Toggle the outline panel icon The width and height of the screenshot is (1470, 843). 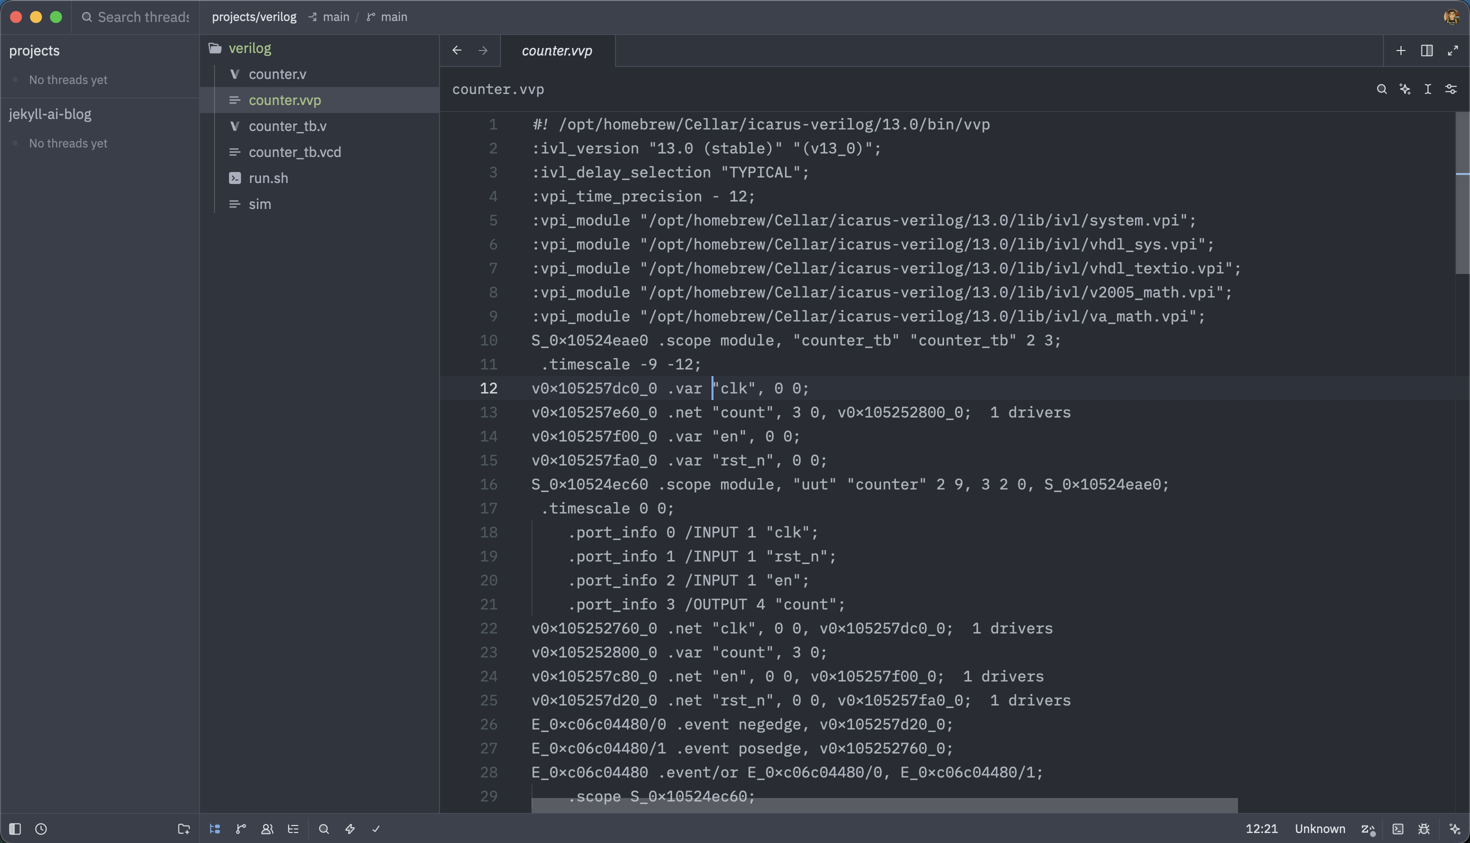pos(293,829)
